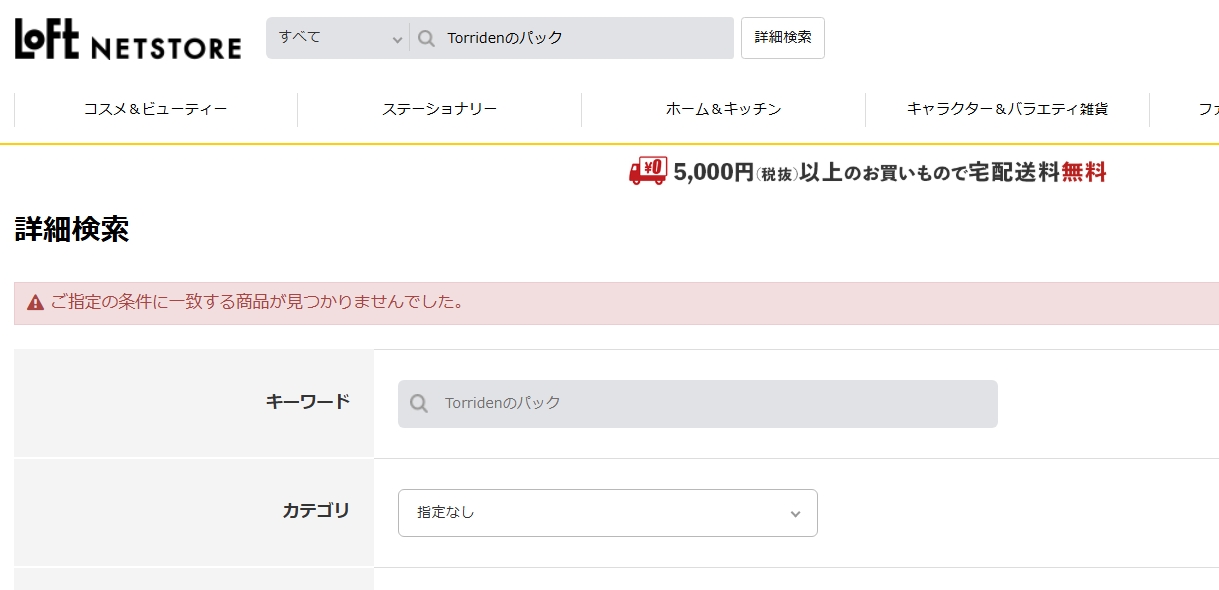Click the warning triangle icon in alert
1219x590 pixels.
(x=35, y=302)
